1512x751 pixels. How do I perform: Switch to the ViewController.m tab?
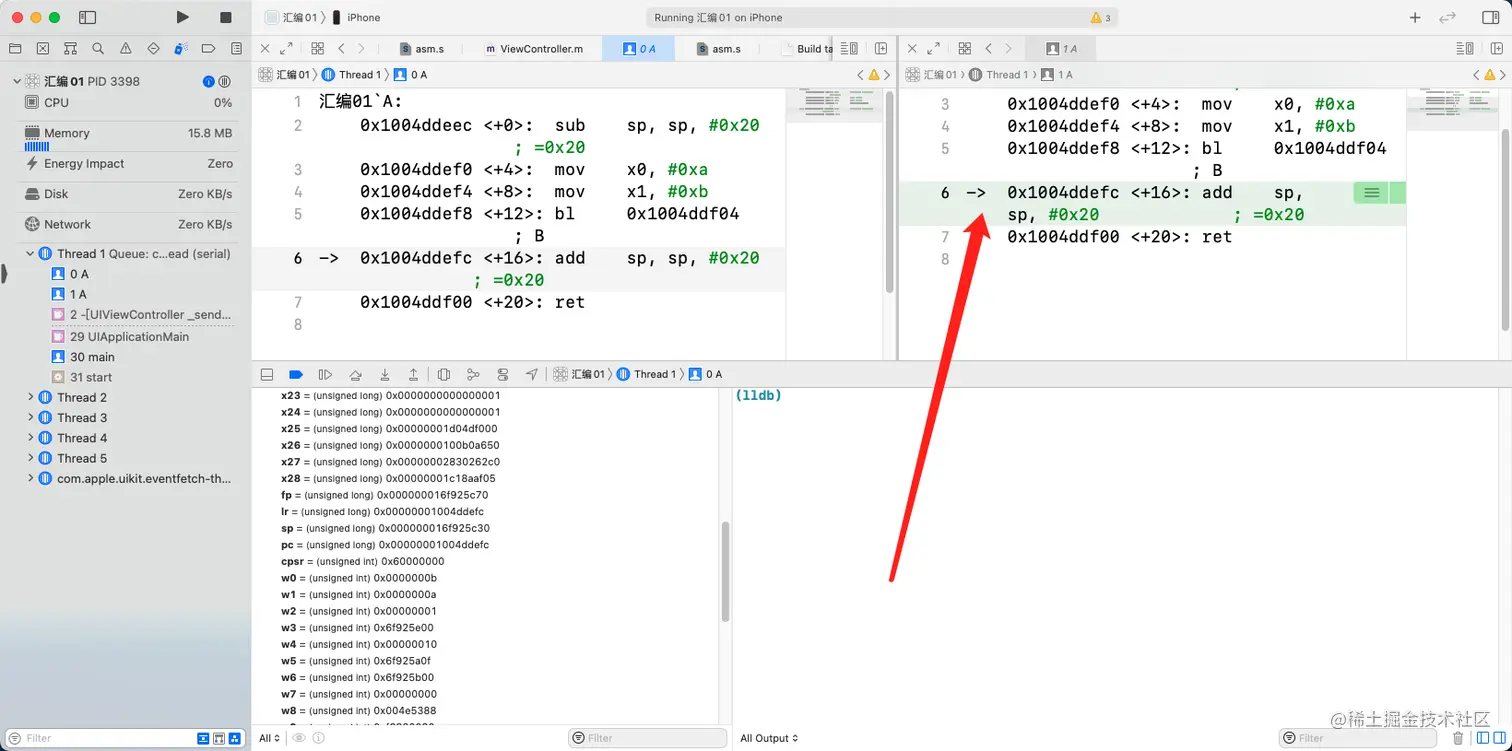pos(534,48)
